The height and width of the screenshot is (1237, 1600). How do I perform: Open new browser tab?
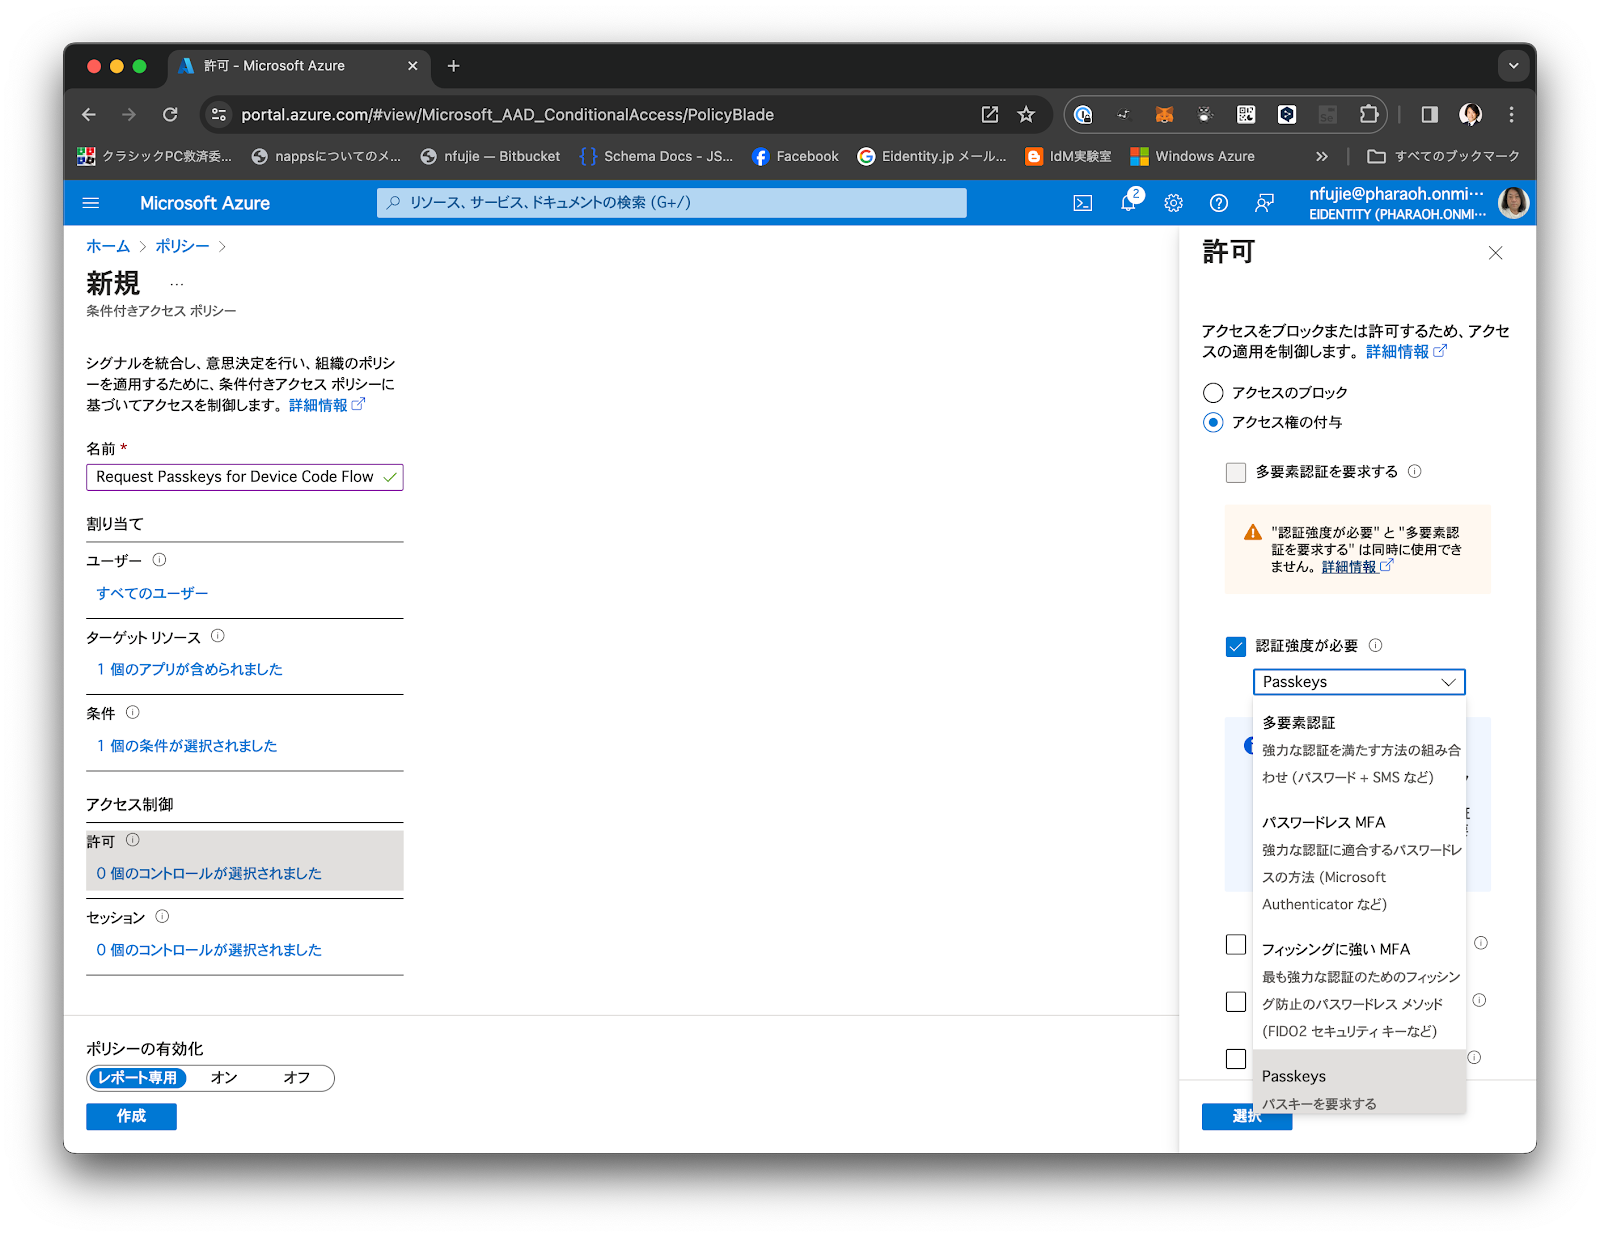click(x=453, y=66)
